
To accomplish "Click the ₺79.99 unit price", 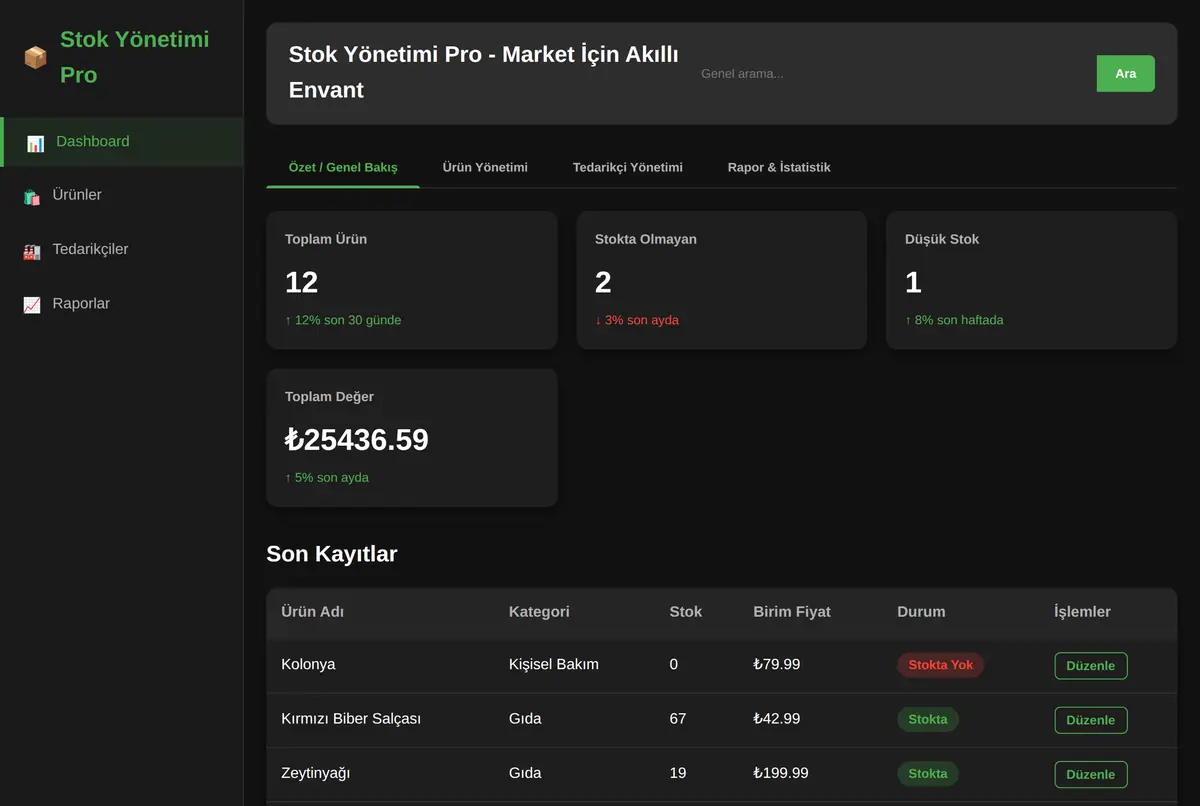I will 777,665.
